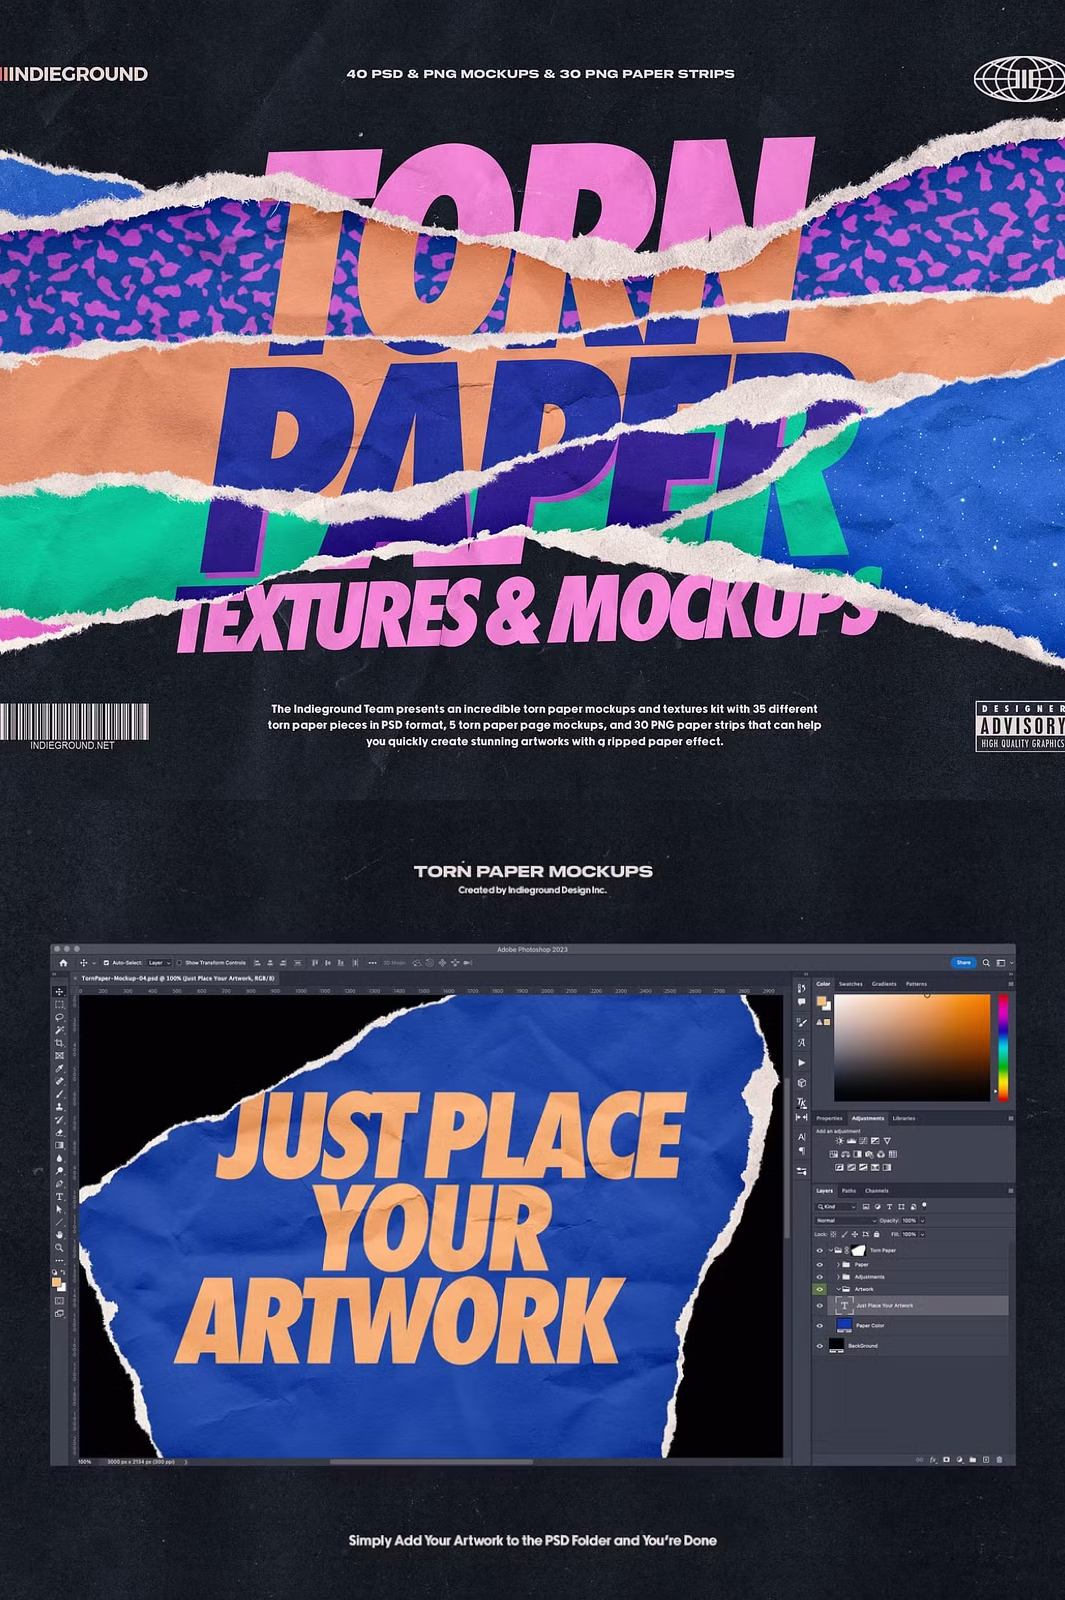This screenshot has height=1600, width=1065.
Task: Click the blue Share button
Action: 963,963
